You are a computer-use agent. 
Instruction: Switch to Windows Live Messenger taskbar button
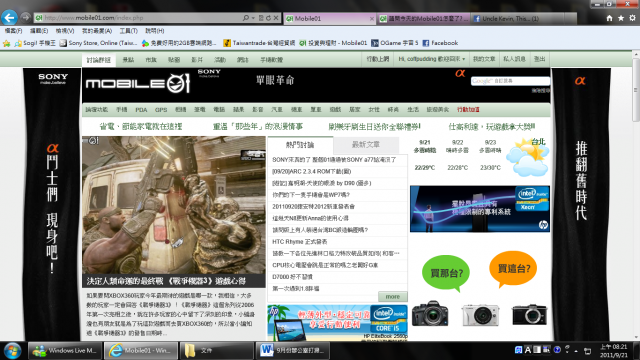(64, 351)
